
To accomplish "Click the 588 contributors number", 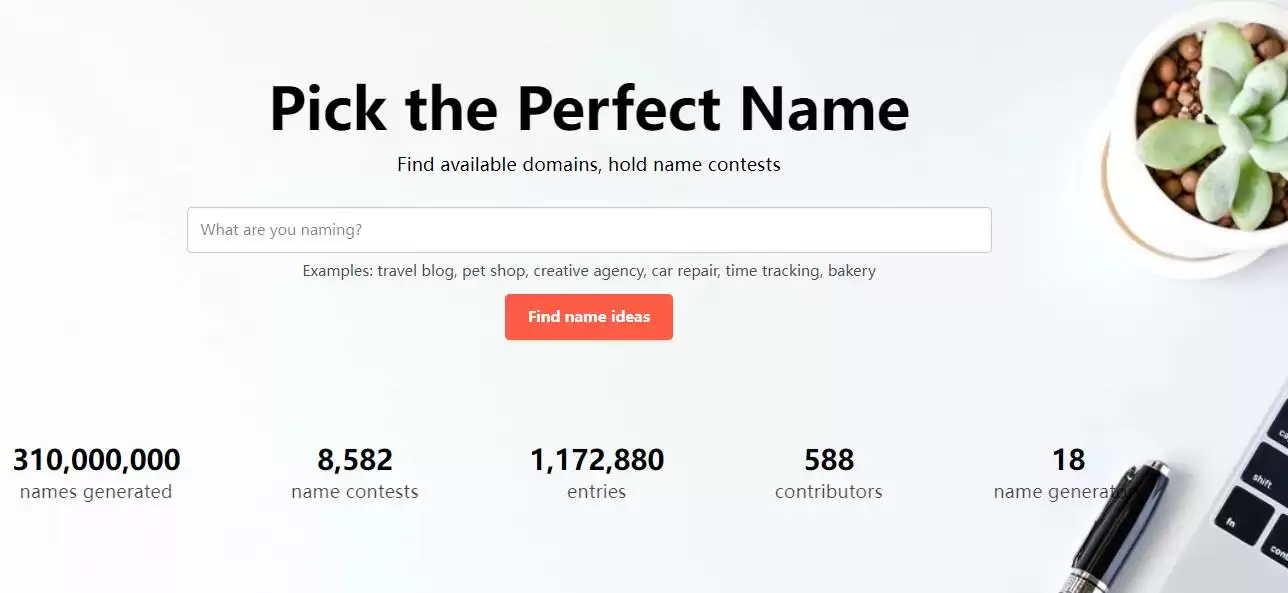I will pos(829,460).
